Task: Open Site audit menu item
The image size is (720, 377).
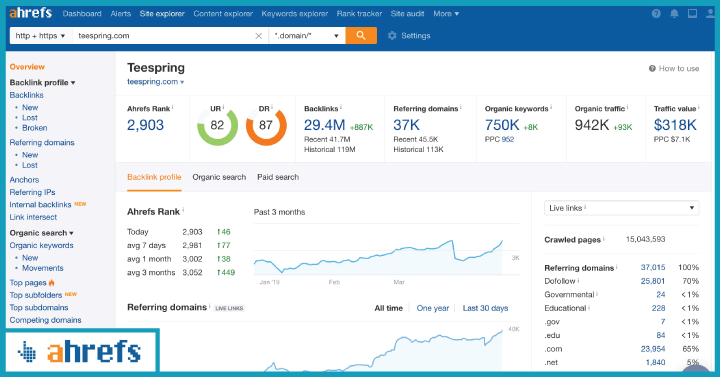Action: tap(407, 14)
